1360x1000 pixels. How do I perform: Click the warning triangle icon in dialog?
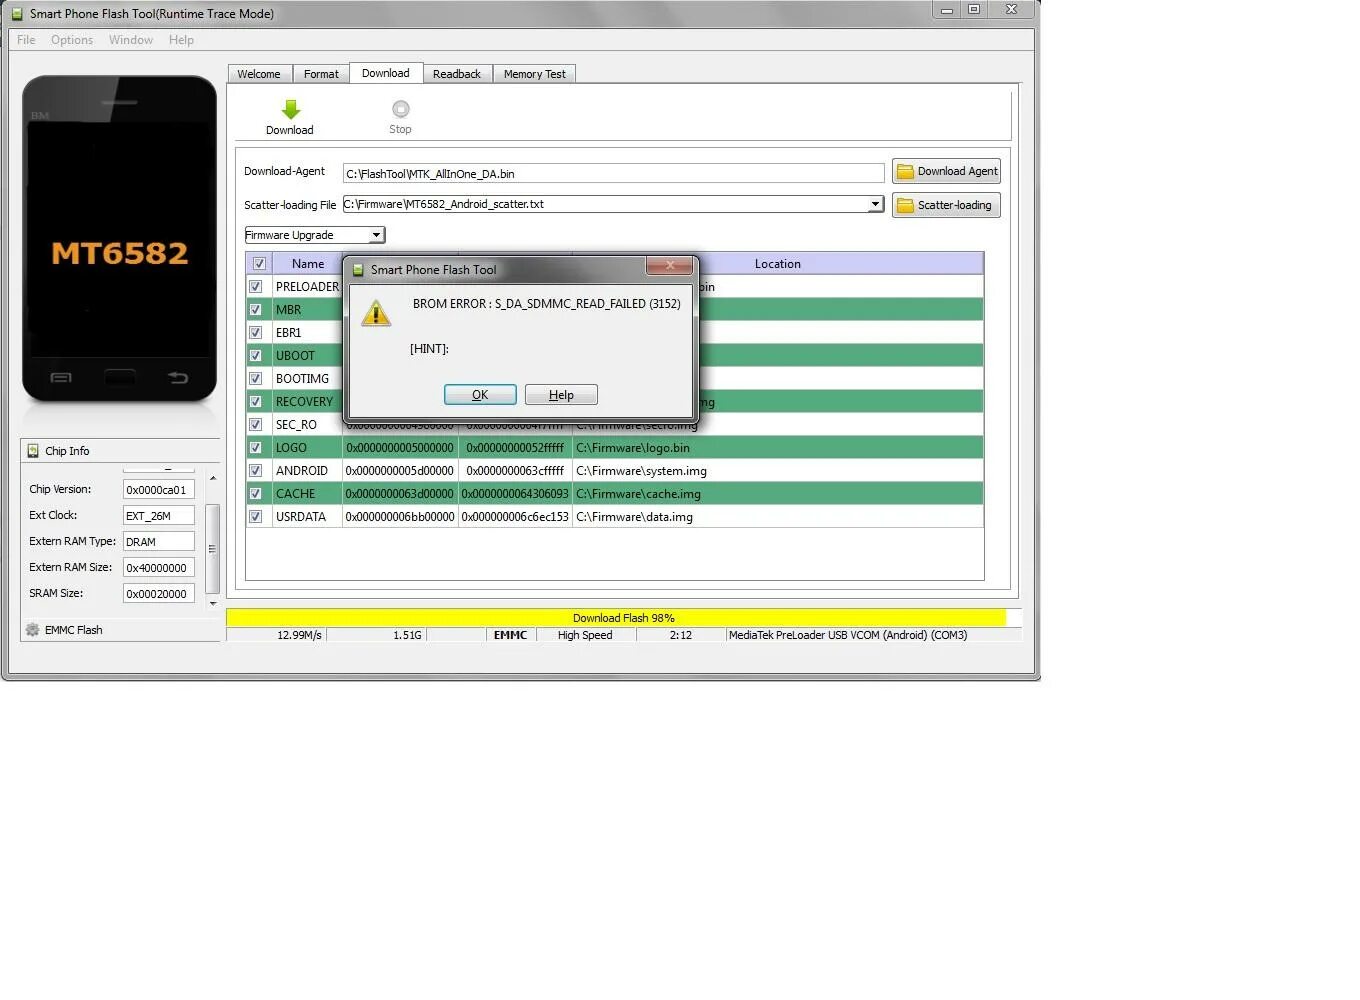coord(376,313)
